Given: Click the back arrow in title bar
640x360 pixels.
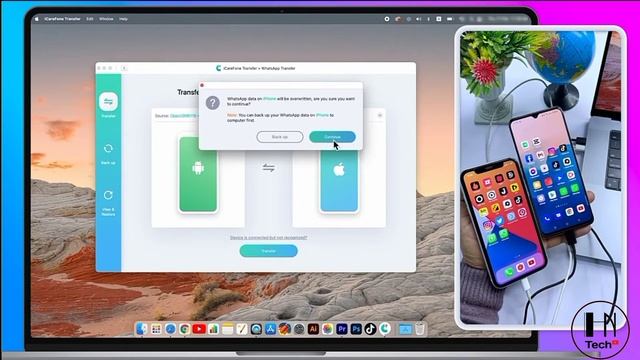Looking at the screenshot, I should (124, 68).
